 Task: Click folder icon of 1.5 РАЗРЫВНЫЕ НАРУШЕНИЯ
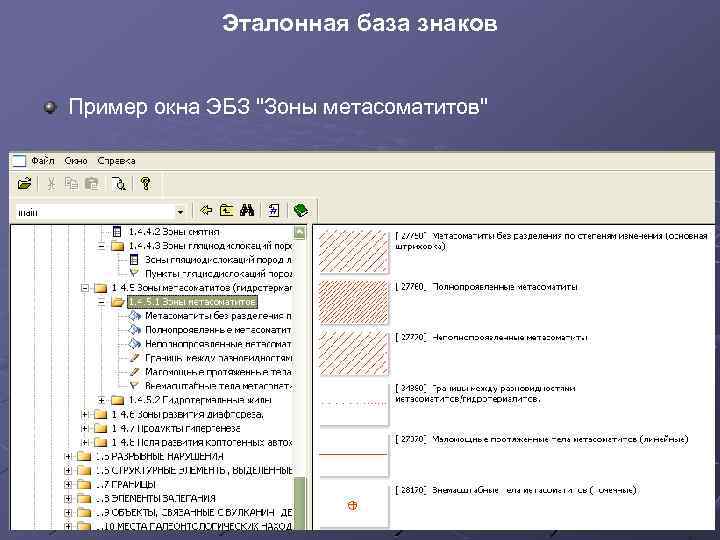(x=84, y=456)
